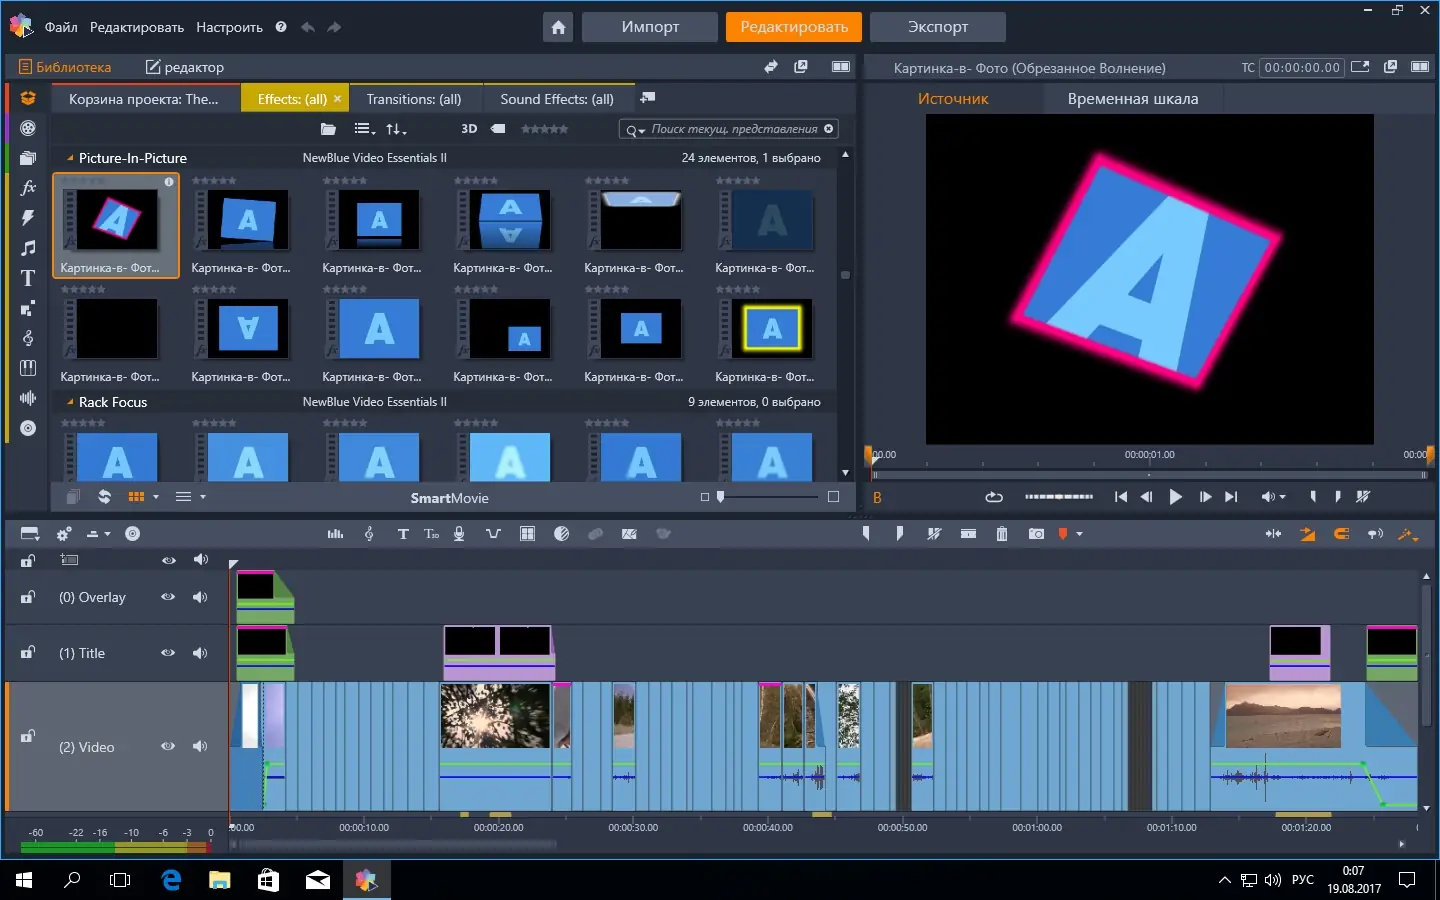Switch to the Transitions: (all) tab
Screen dimensions: 1440x900
click(x=415, y=99)
